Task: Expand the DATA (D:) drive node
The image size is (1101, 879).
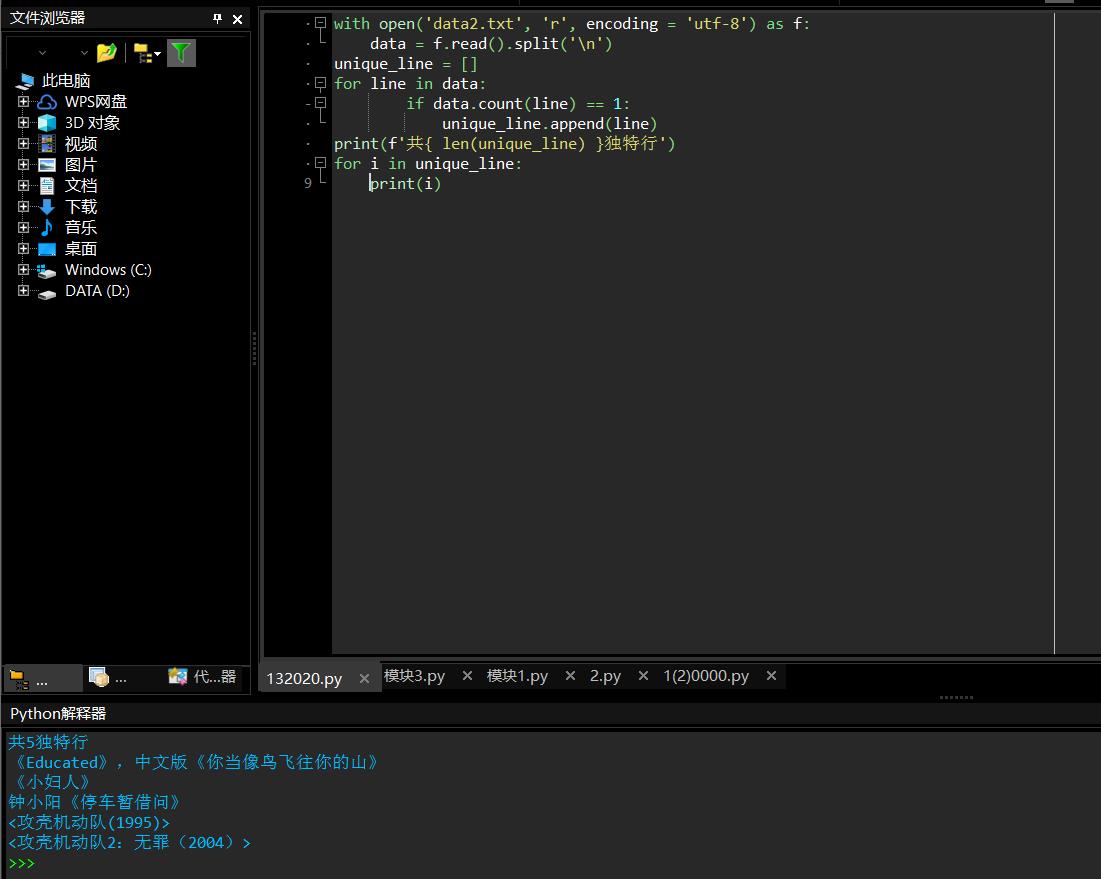Action: point(23,291)
